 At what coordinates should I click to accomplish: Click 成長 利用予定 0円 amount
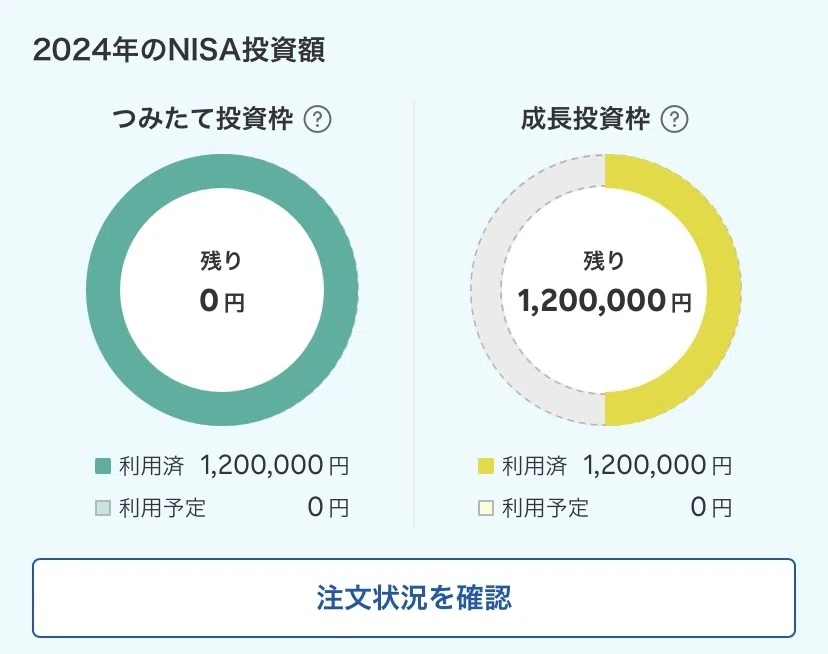point(711,508)
